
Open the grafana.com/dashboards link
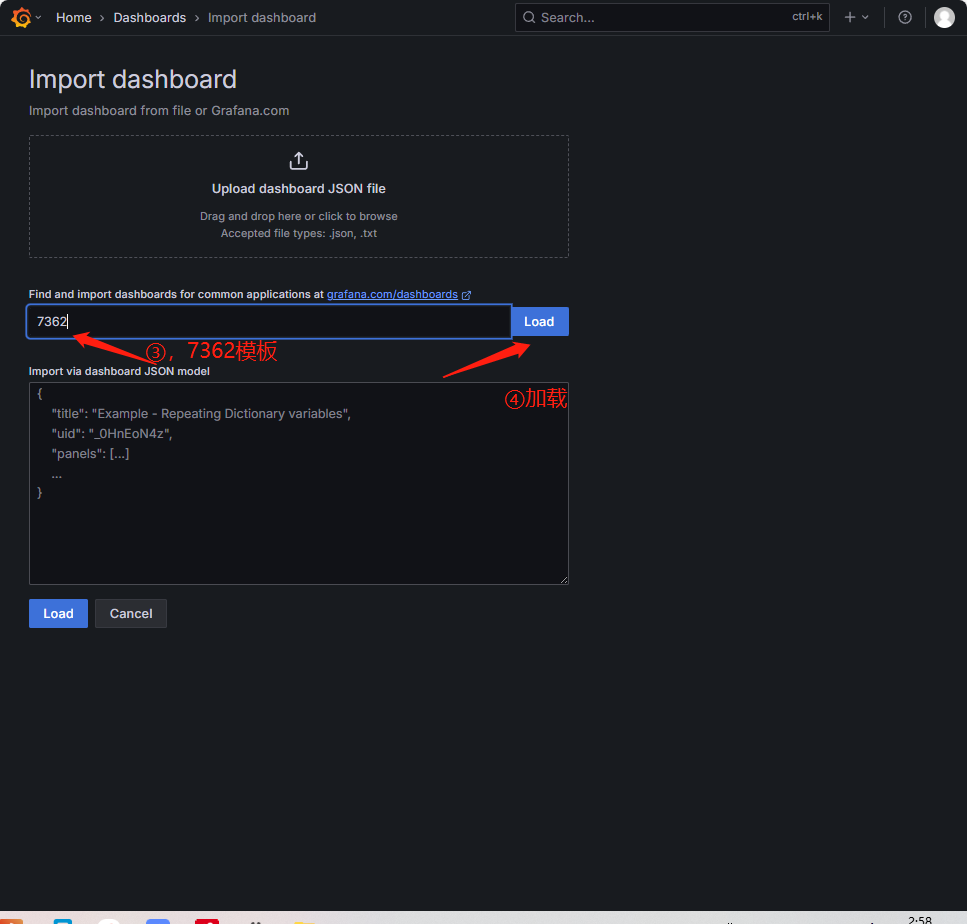393,294
